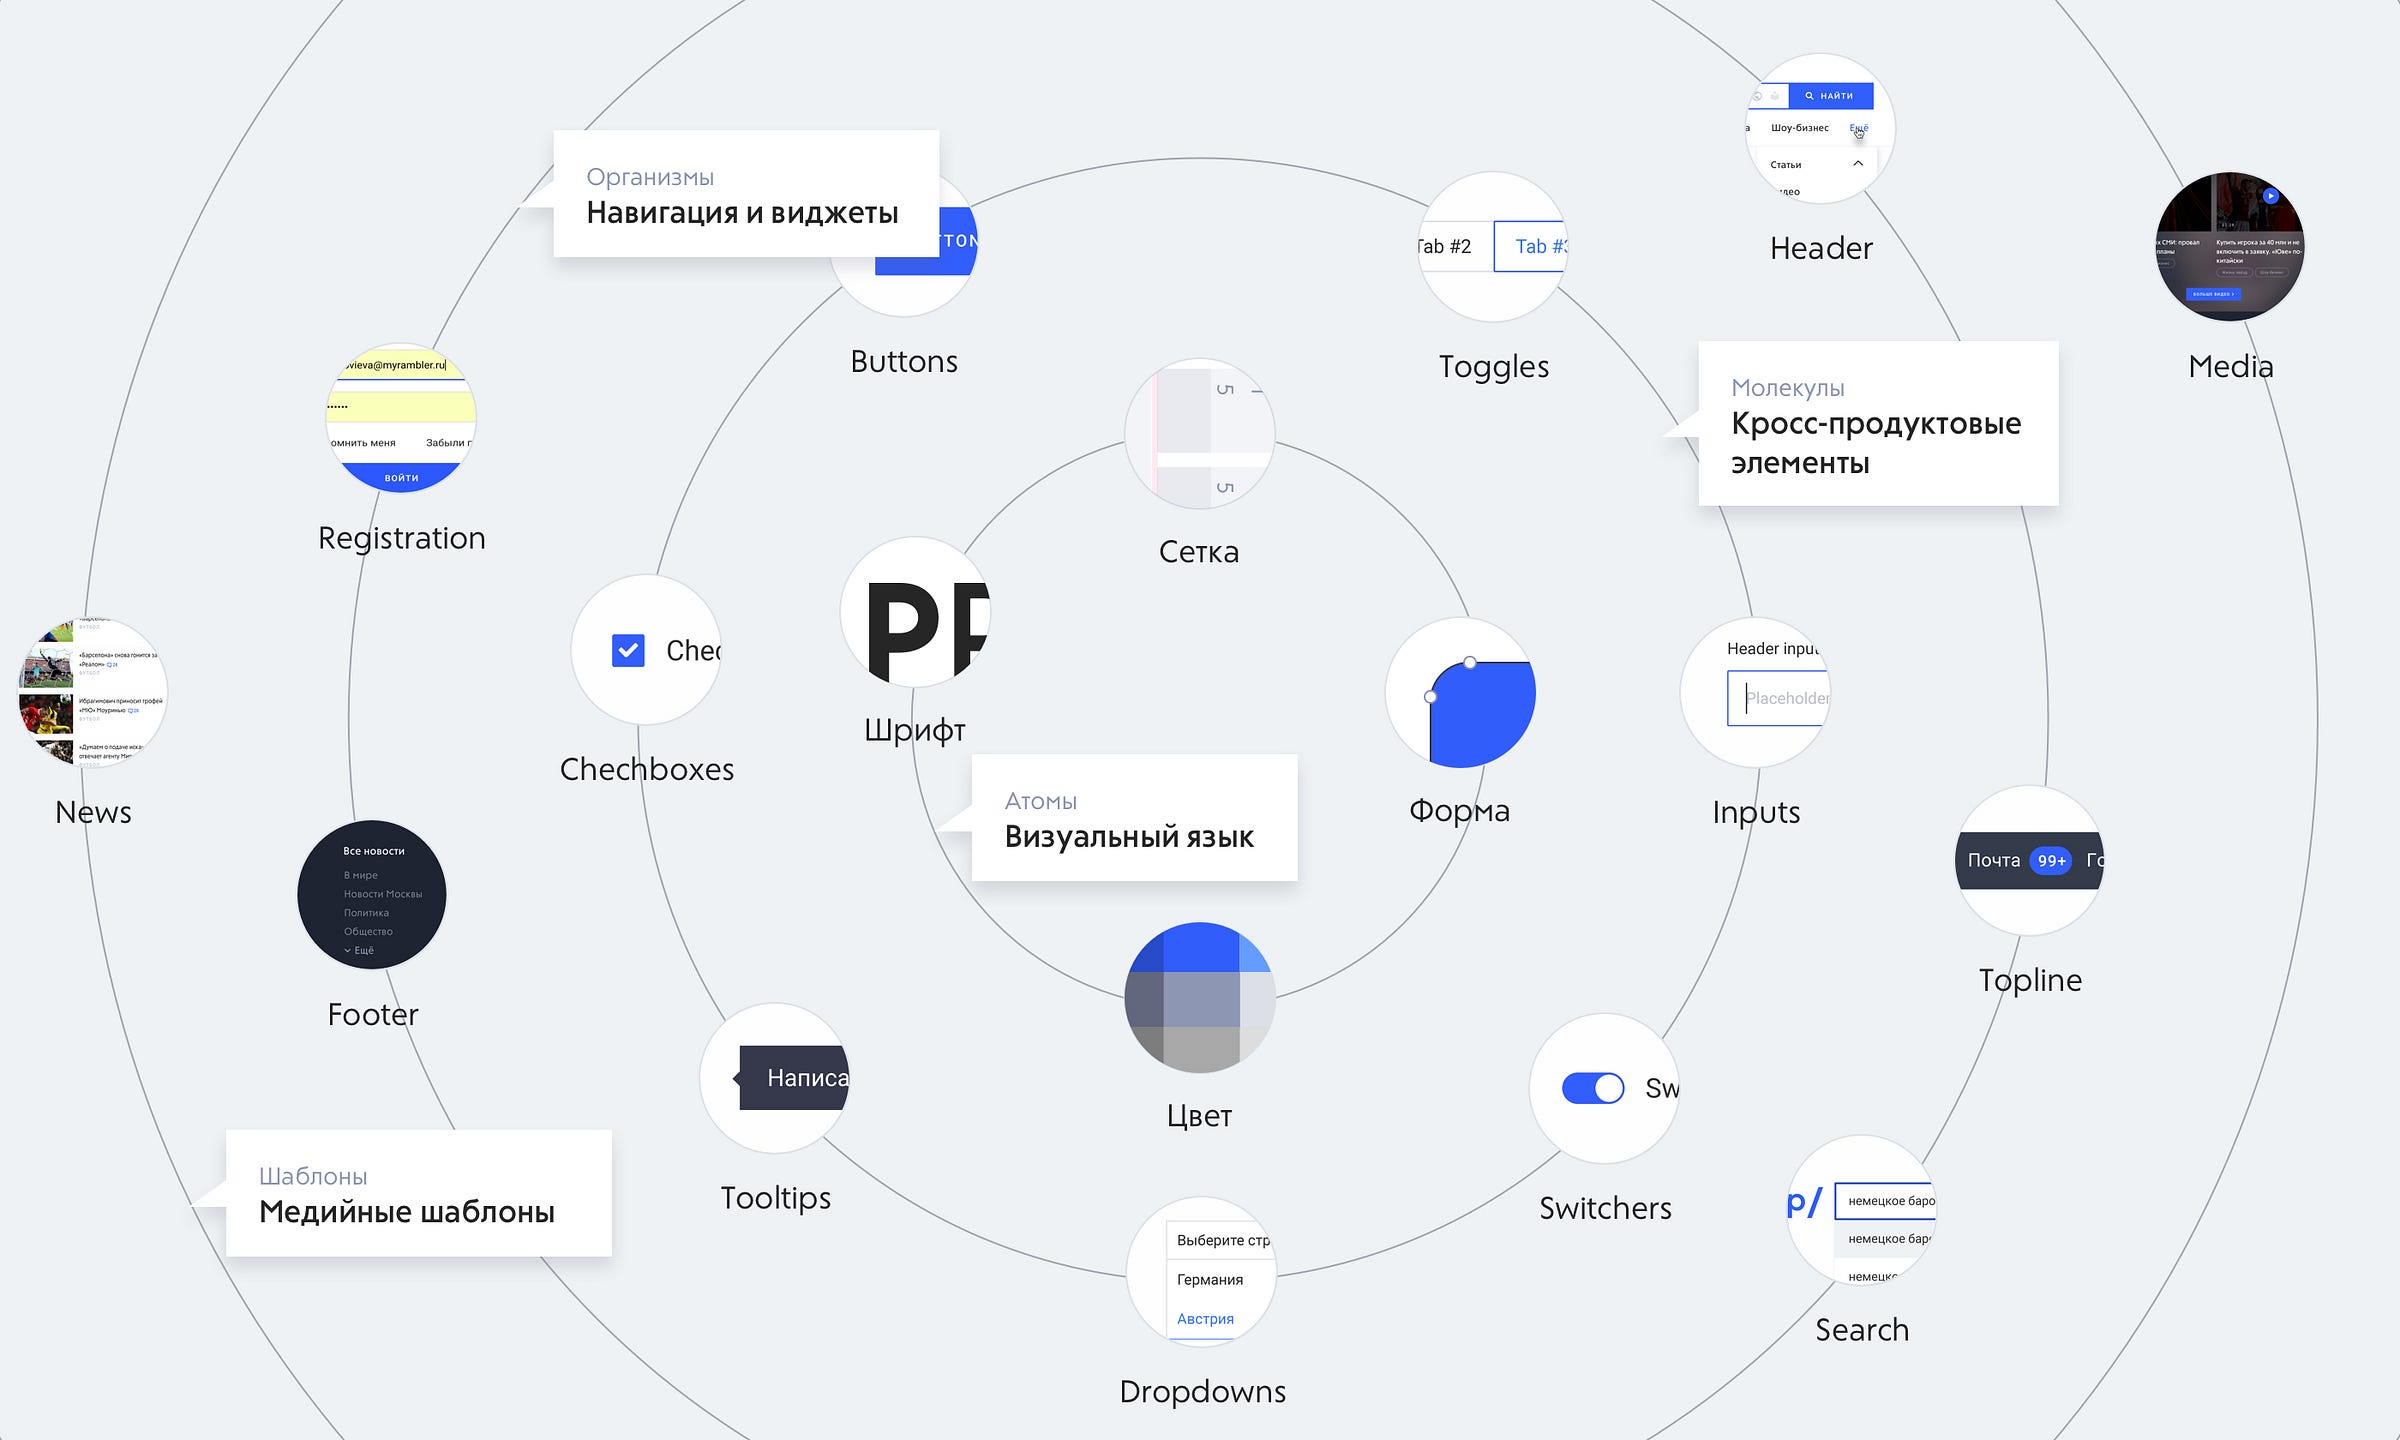Open 'Почта' in the Topline bar

[x=1993, y=860]
